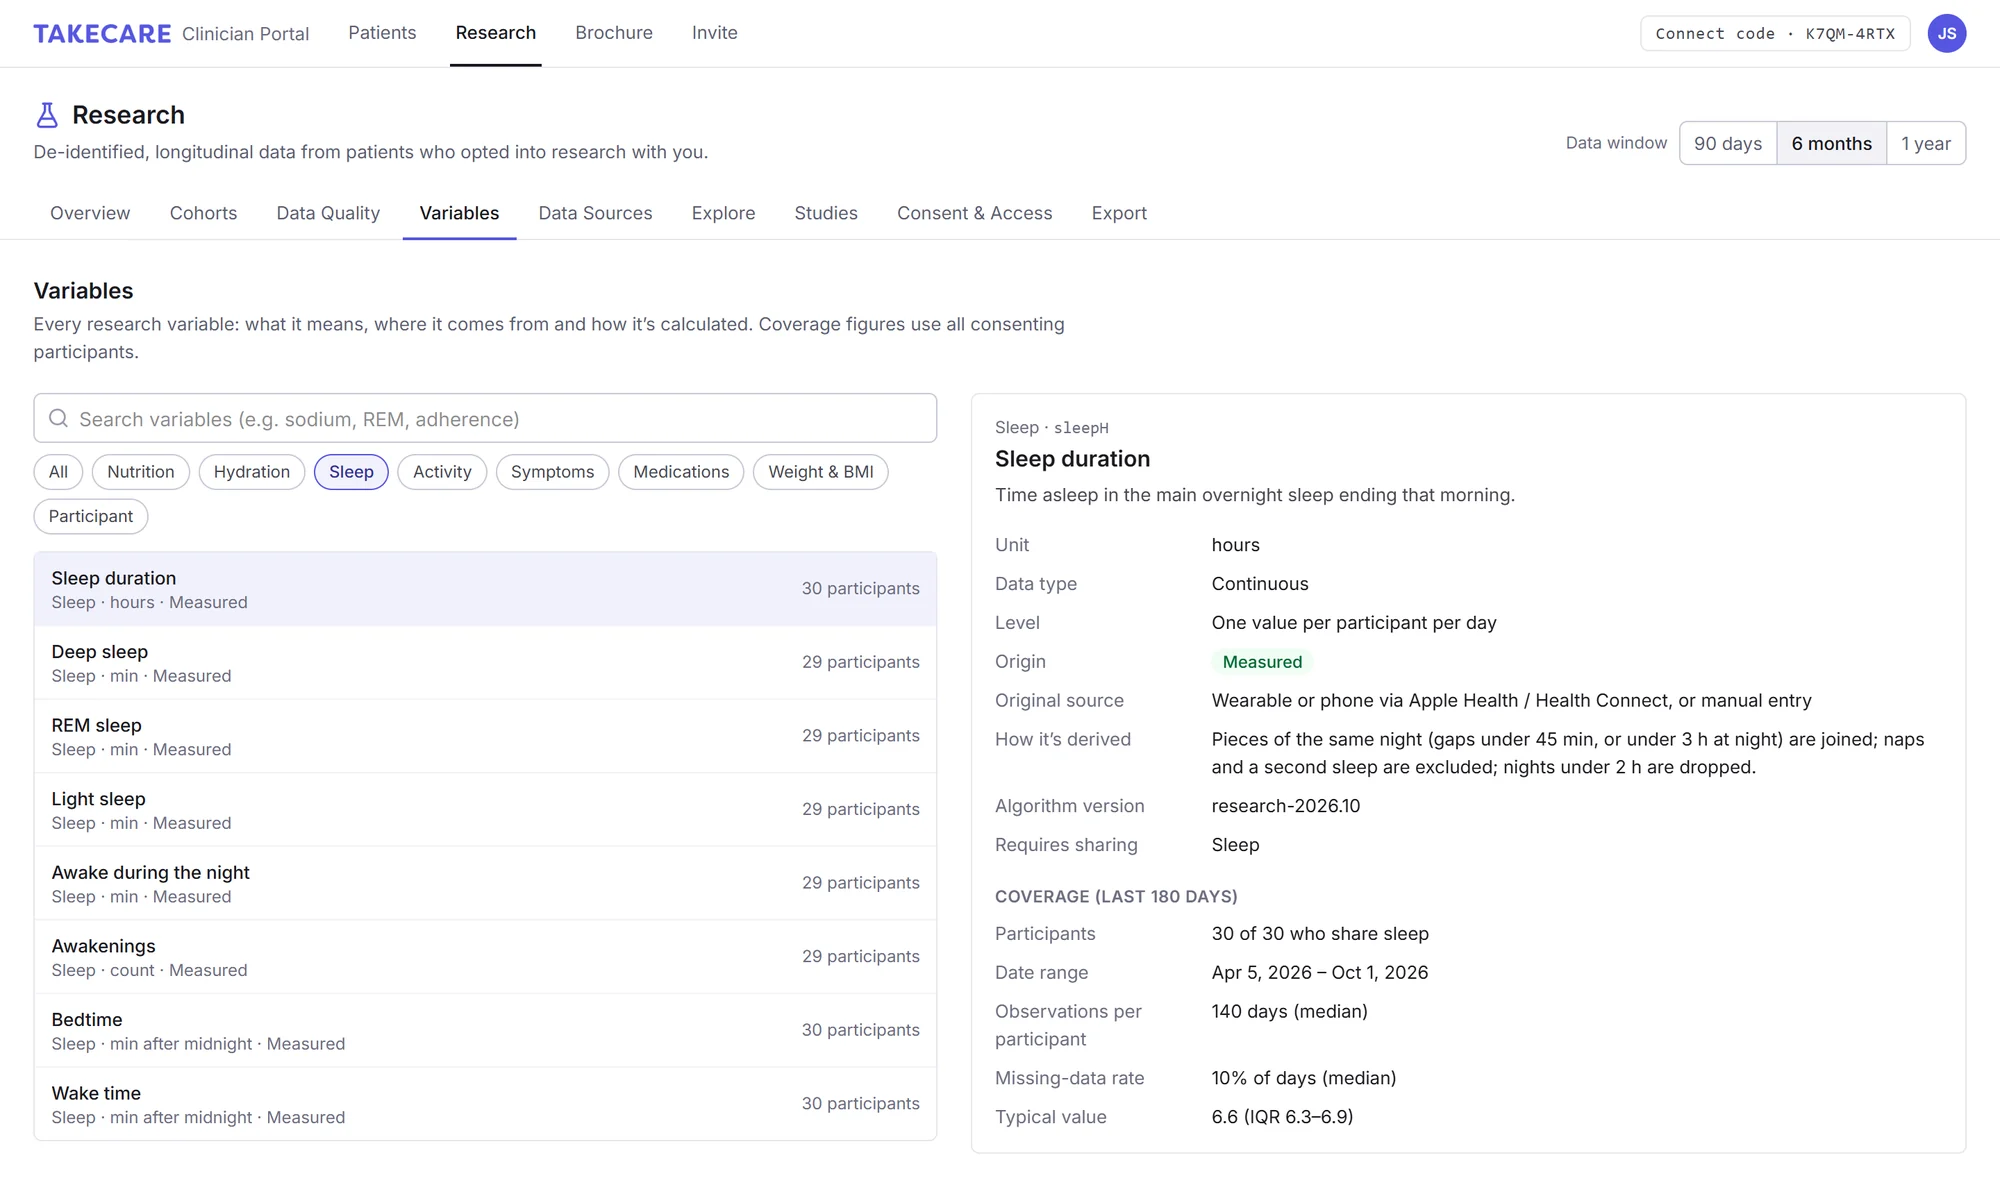Click the green Measured origin badge

1262,662
